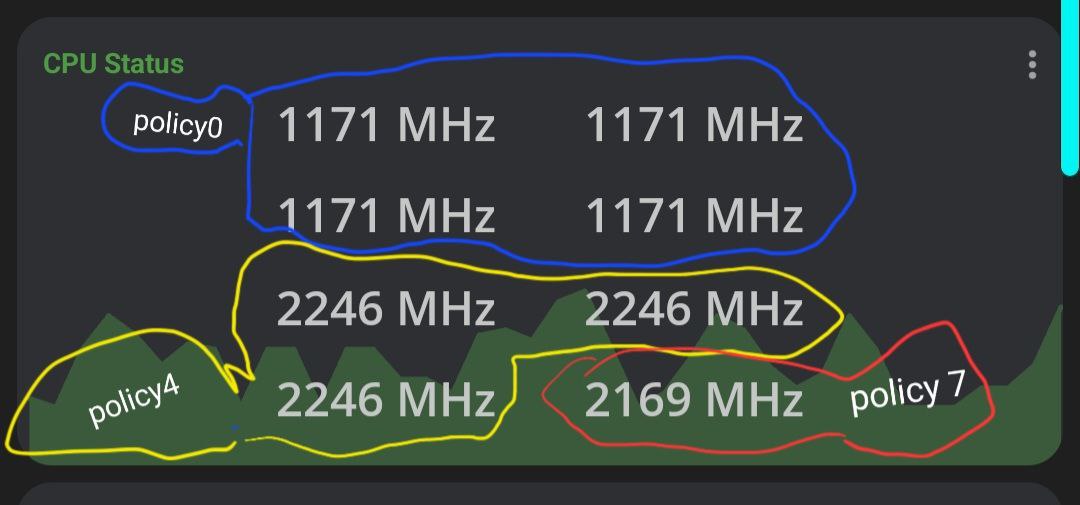This screenshot has height=505, width=1080.
Task: Click the CPU Status card title
Action: pos(114,63)
